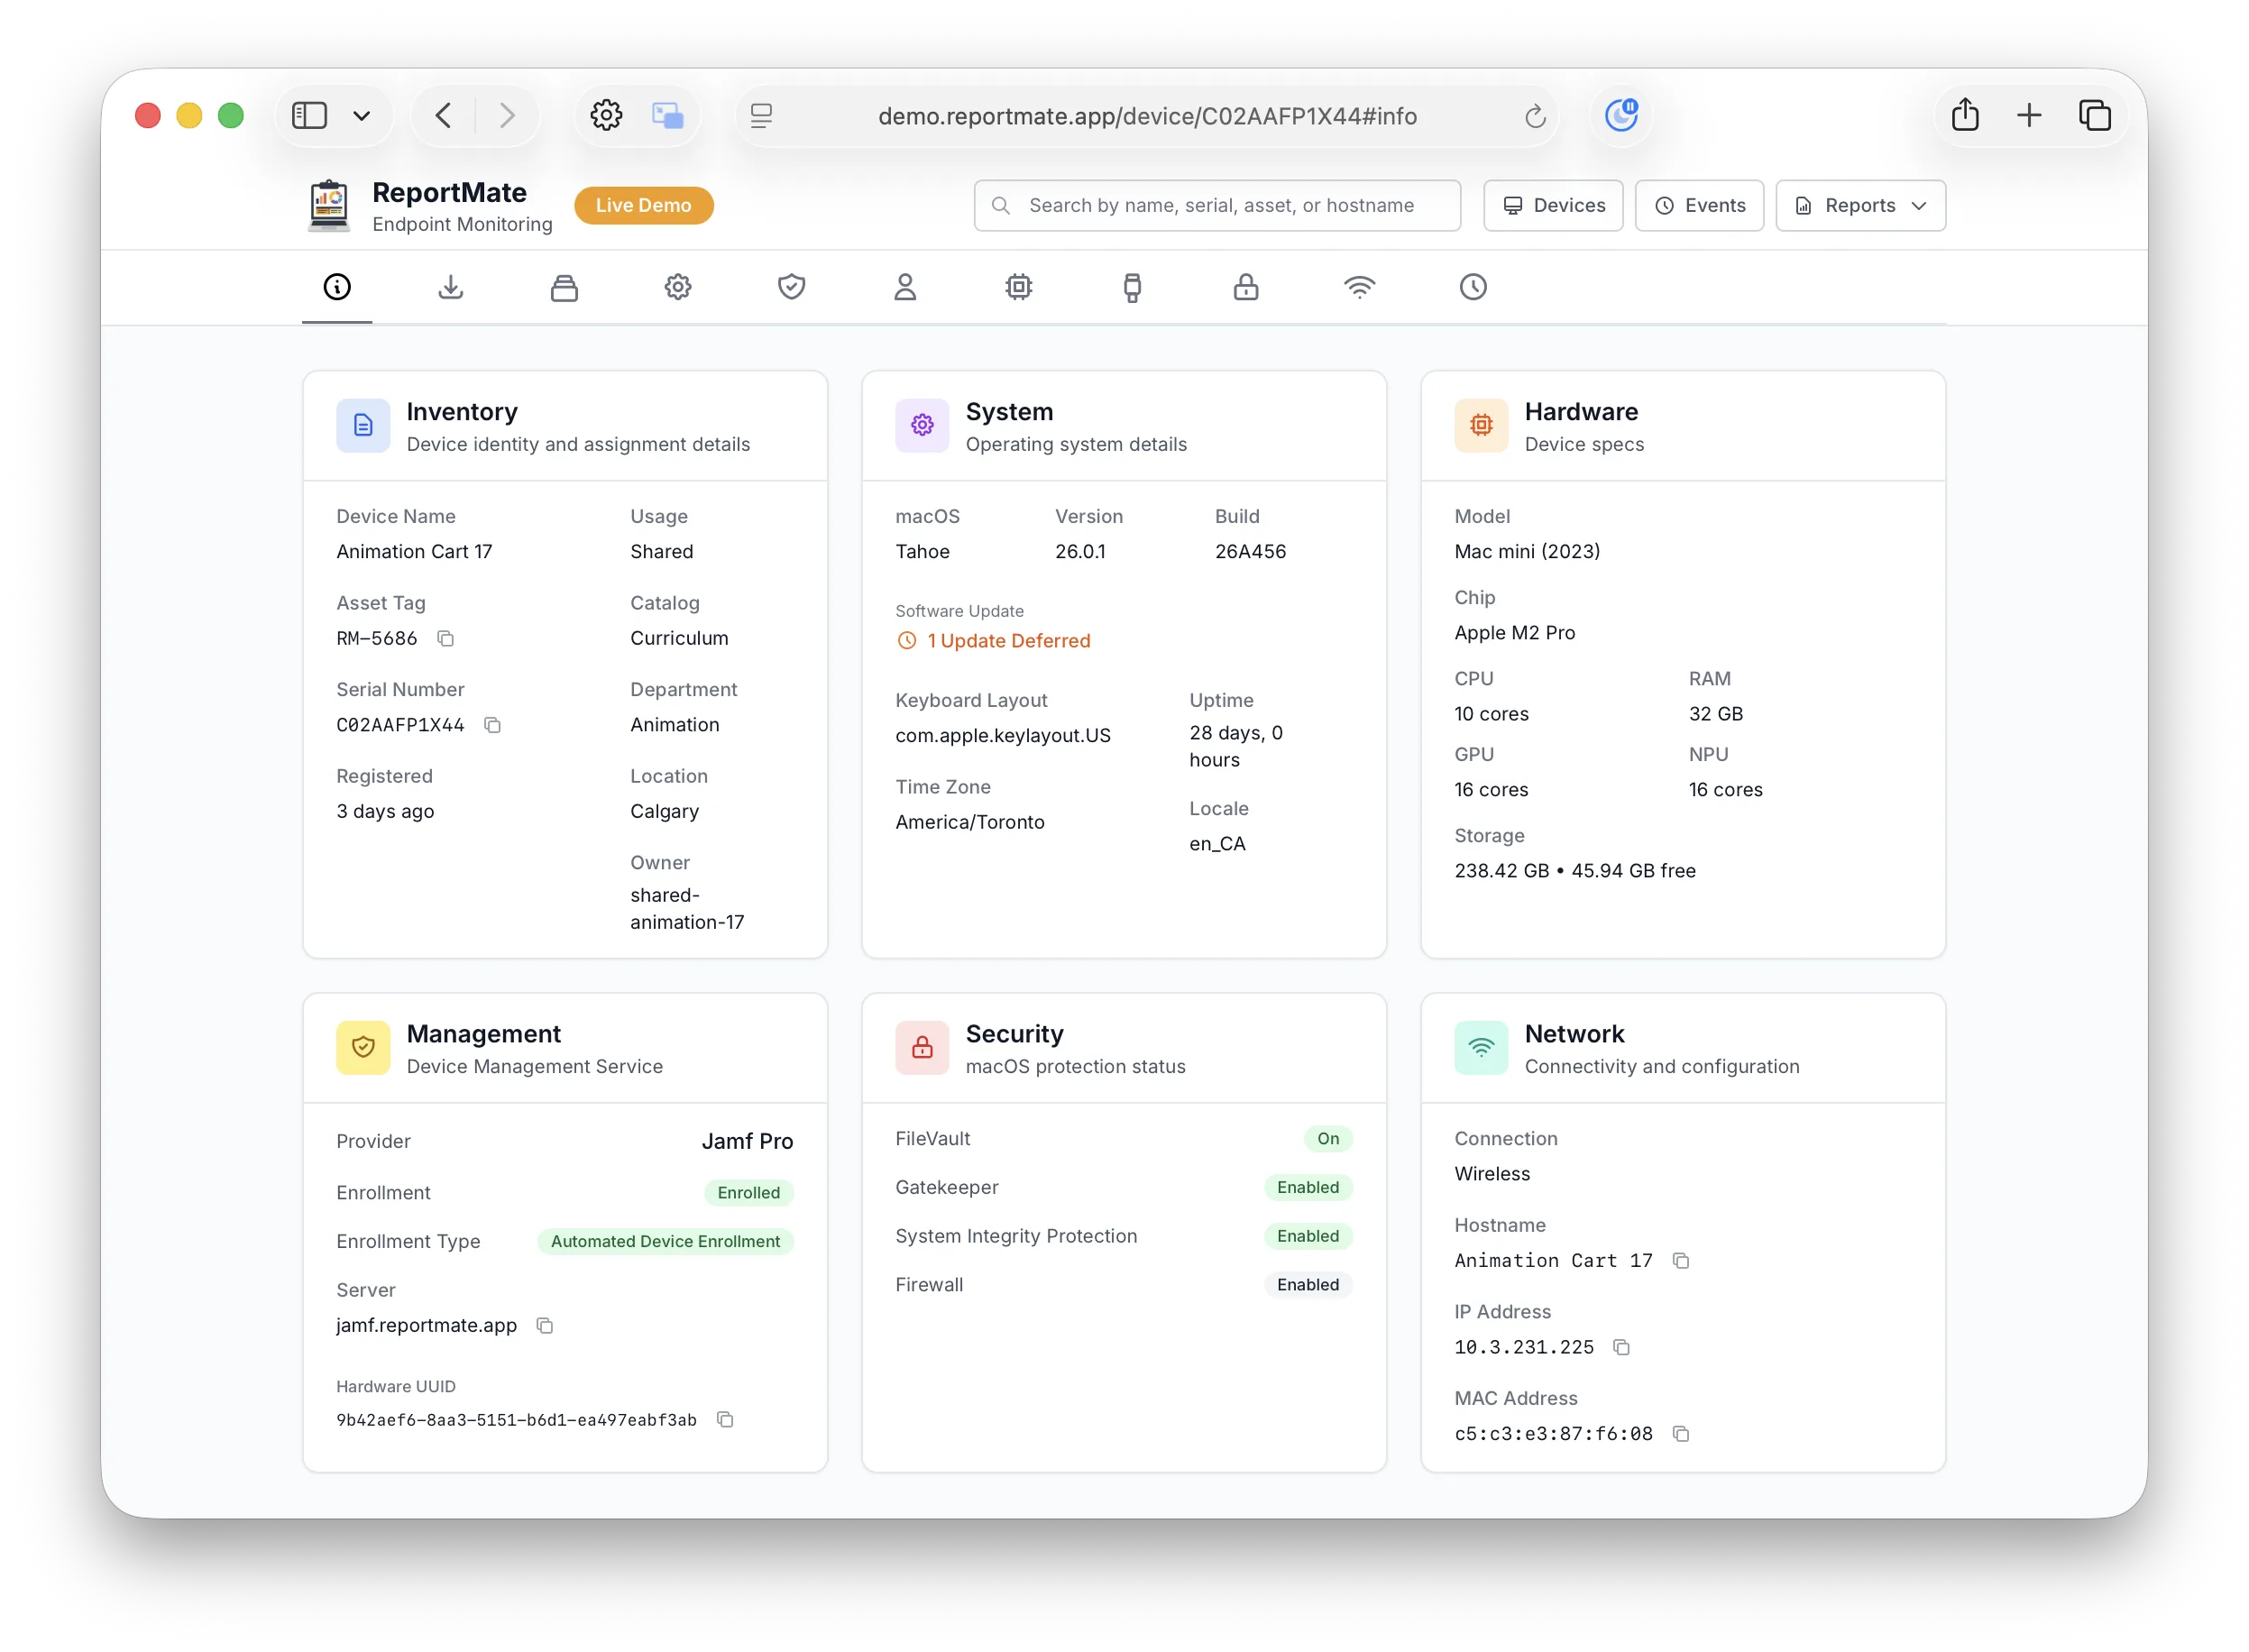
Task: Open the Applications package tab
Action: [x=564, y=287]
